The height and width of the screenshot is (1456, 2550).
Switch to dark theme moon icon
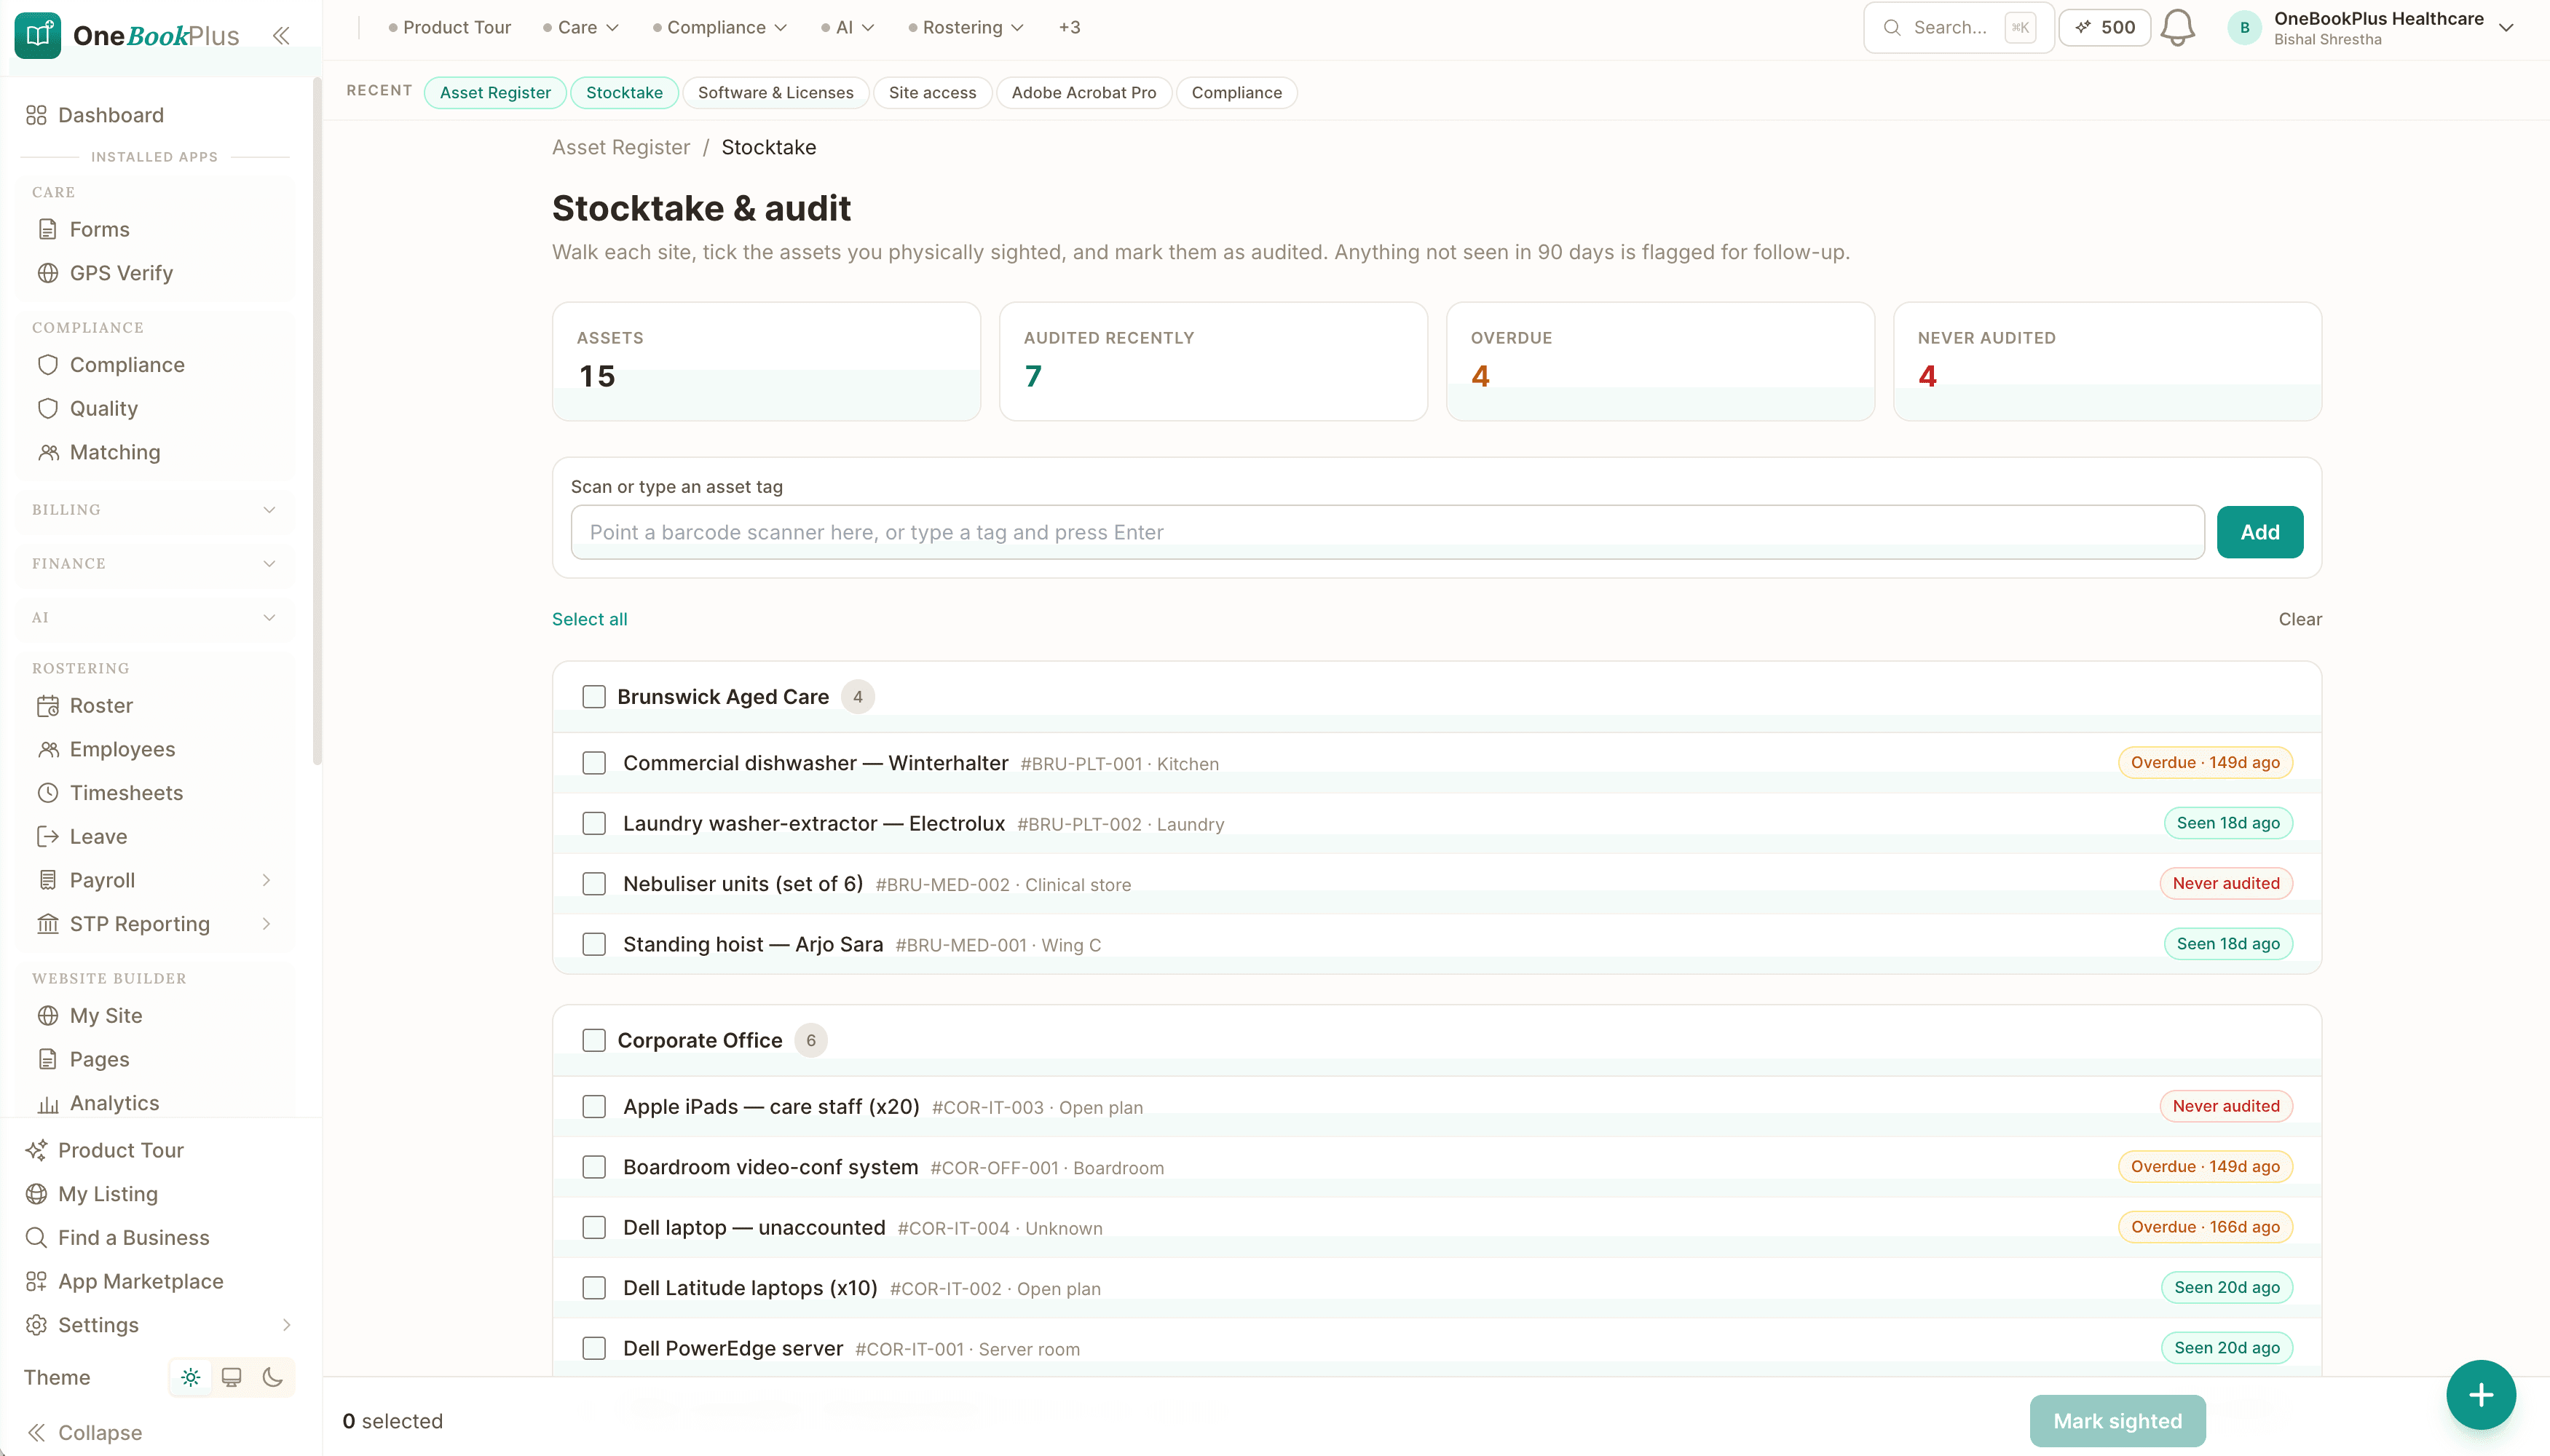(272, 1377)
